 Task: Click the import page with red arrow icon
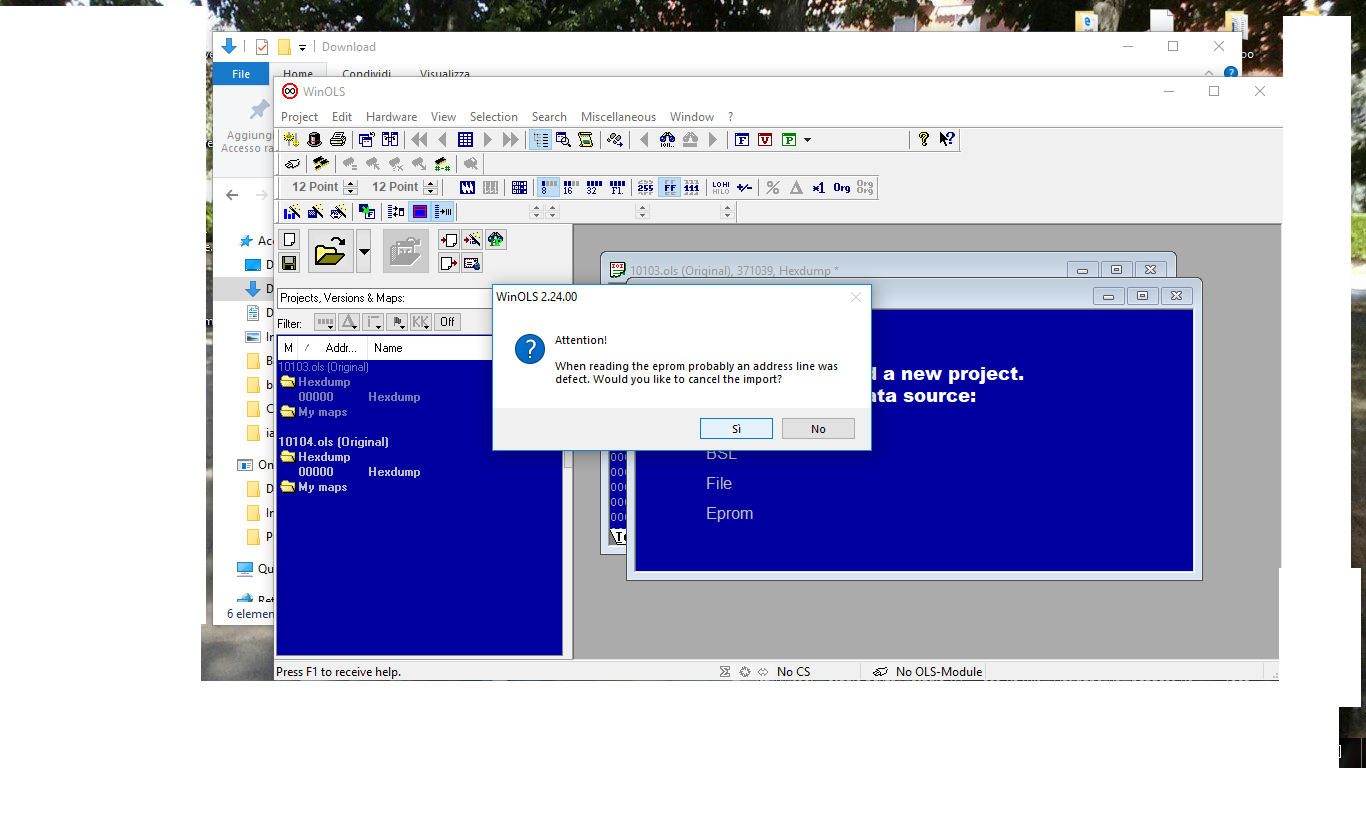pos(448,240)
